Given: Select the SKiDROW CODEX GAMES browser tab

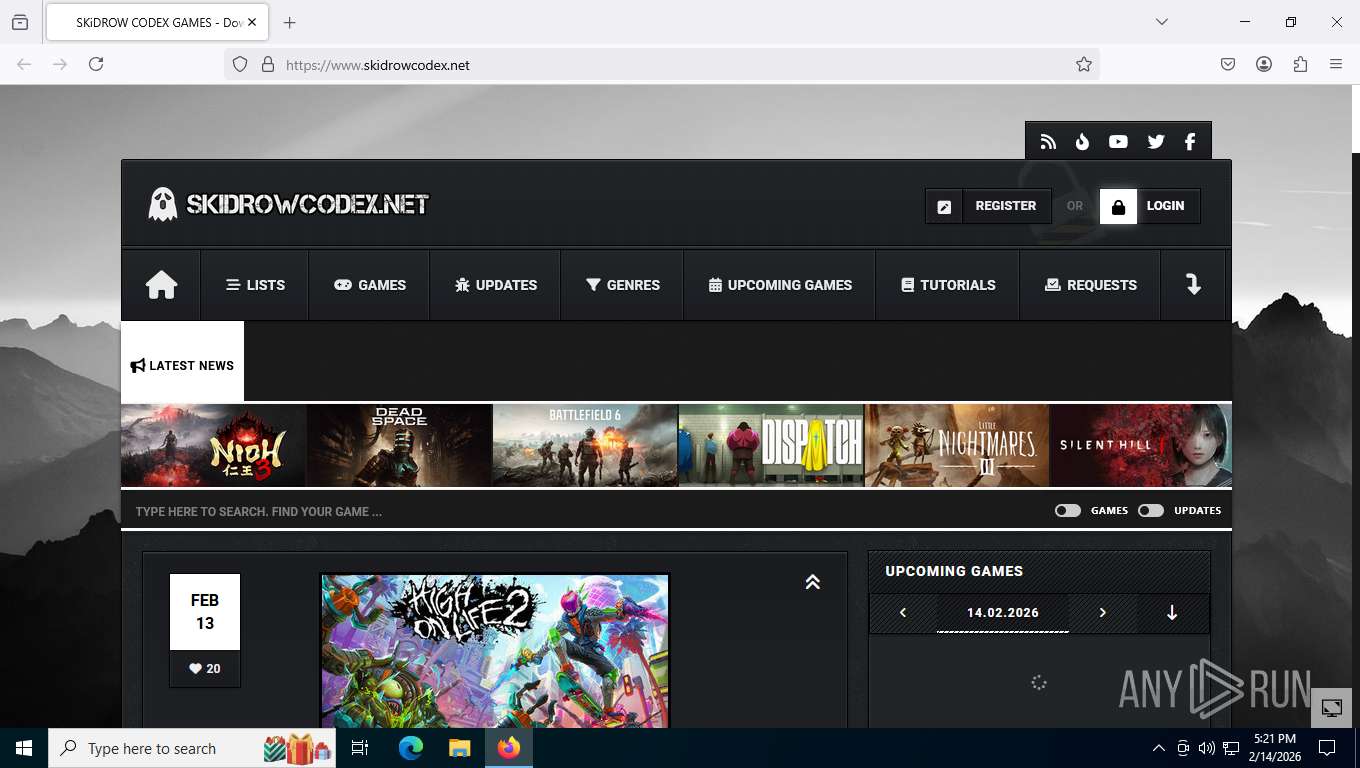Looking at the screenshot, I should tap(155, 22).
